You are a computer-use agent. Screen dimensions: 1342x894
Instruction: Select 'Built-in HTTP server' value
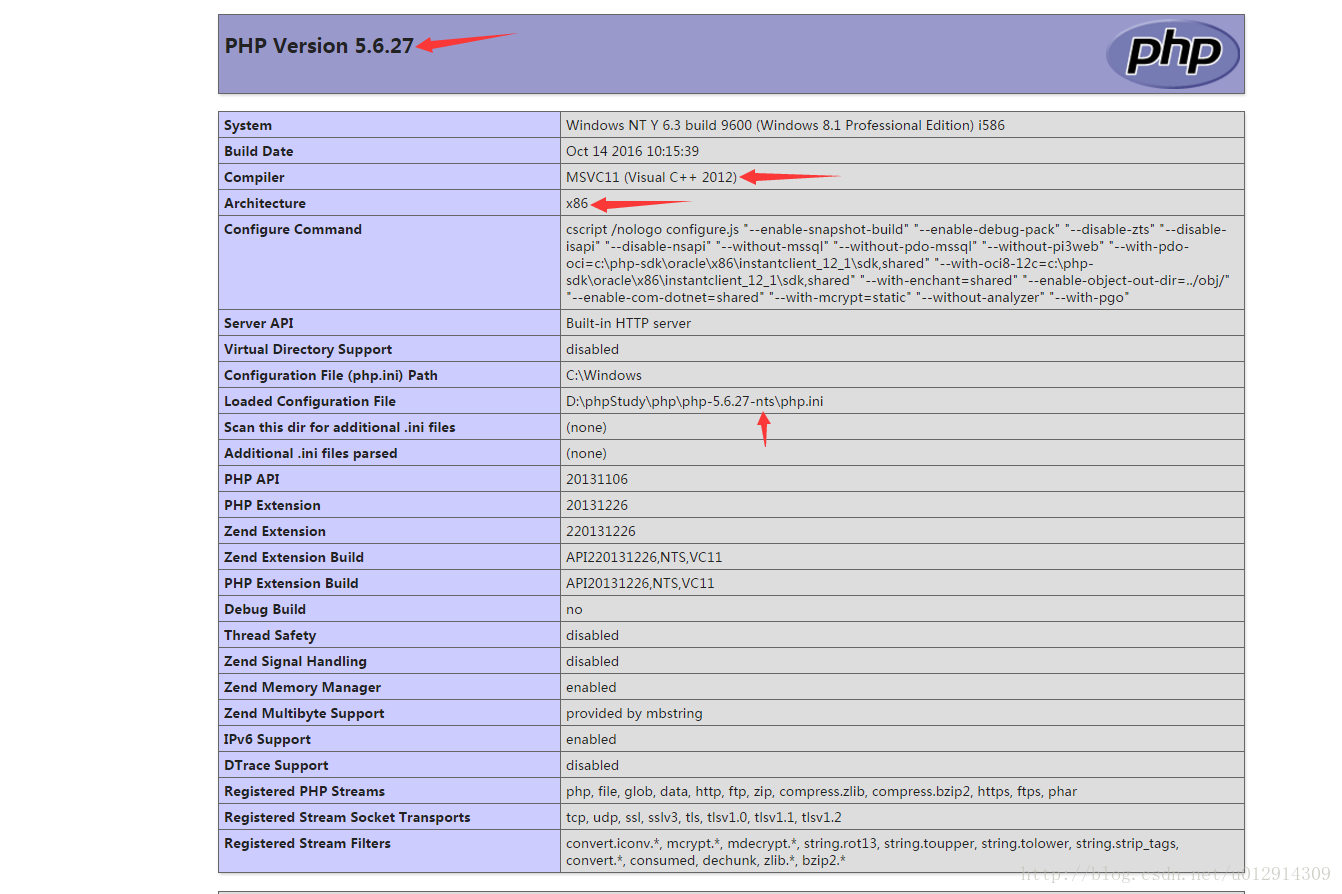pyautogui.click(x=628, y=323)
